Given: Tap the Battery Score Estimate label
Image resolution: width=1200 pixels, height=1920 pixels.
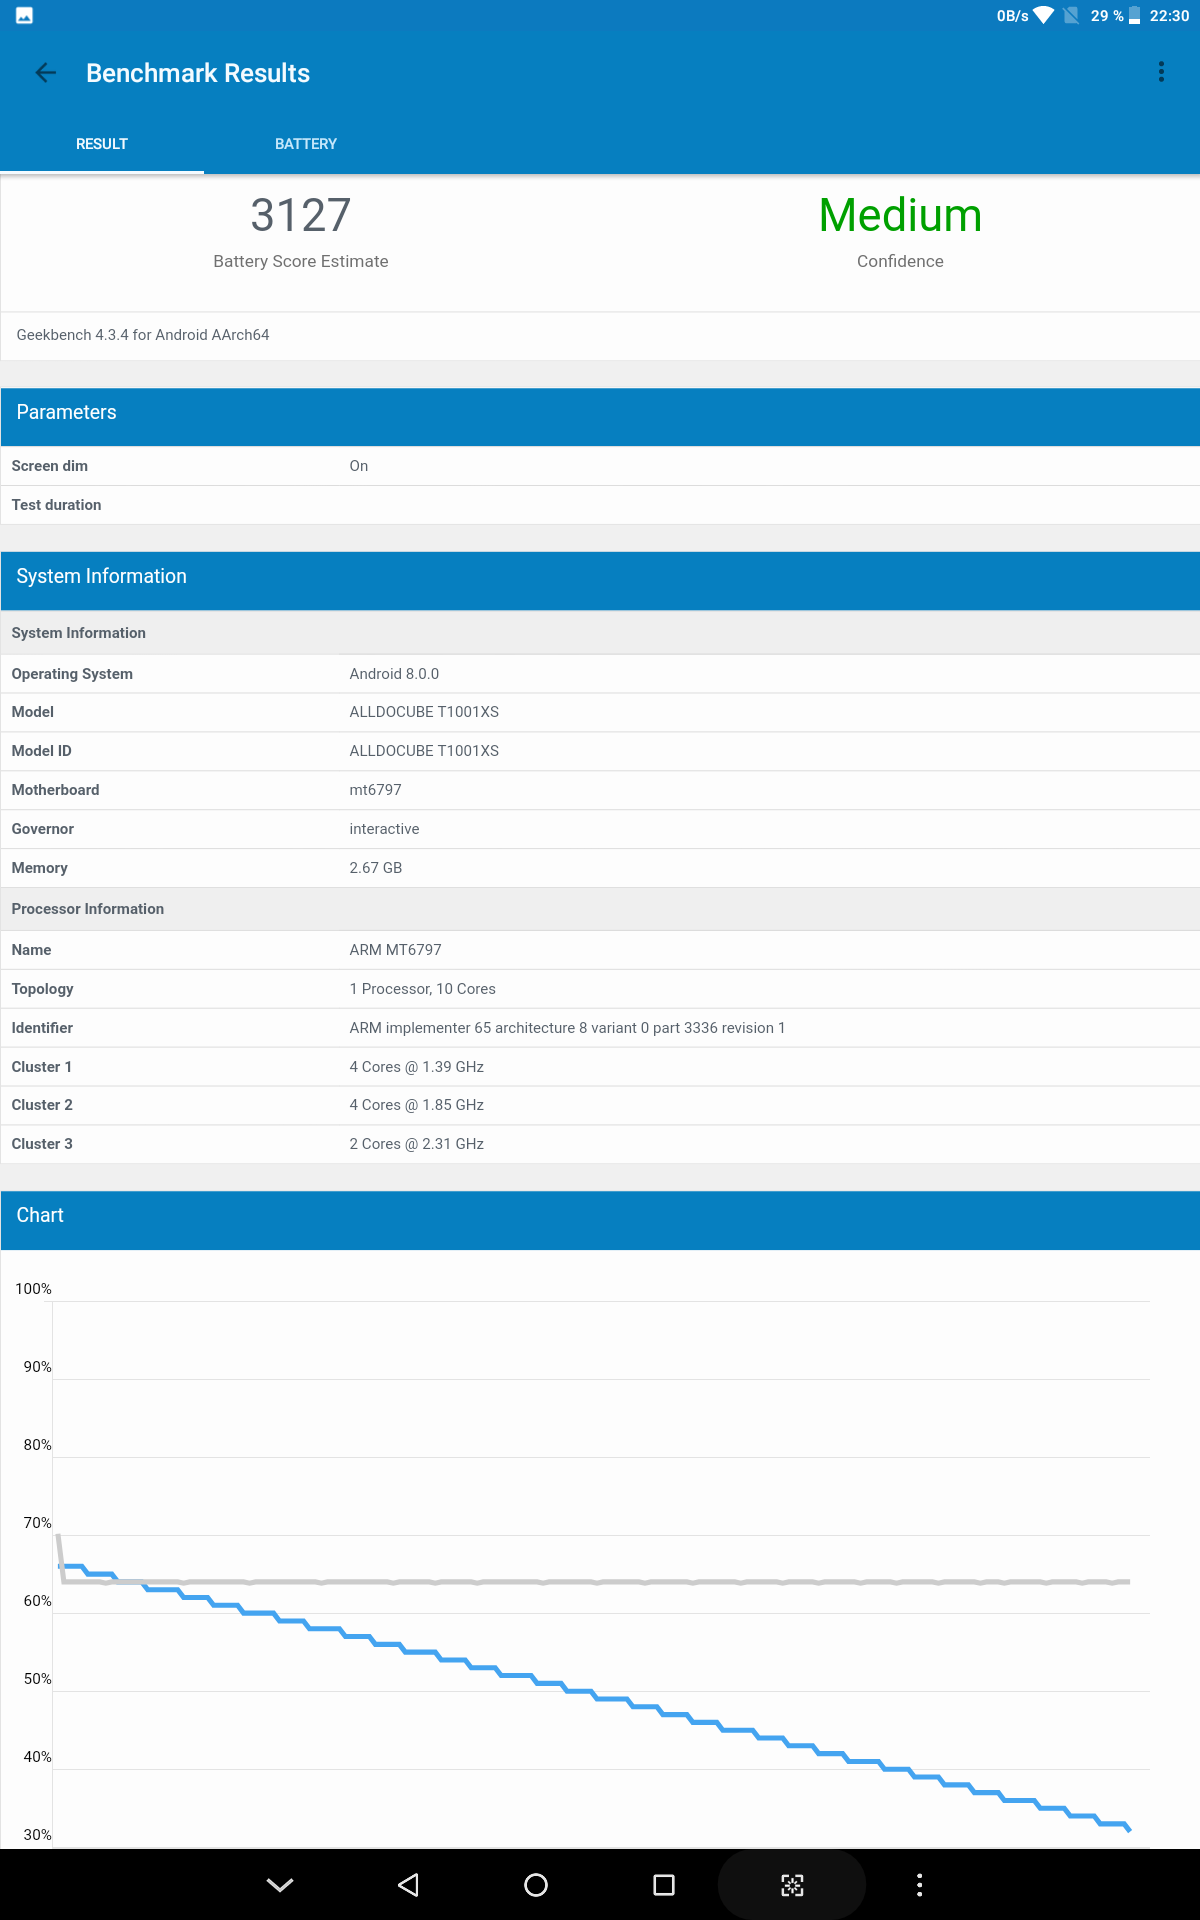Looking at the screenshot, I should (300, 261).
